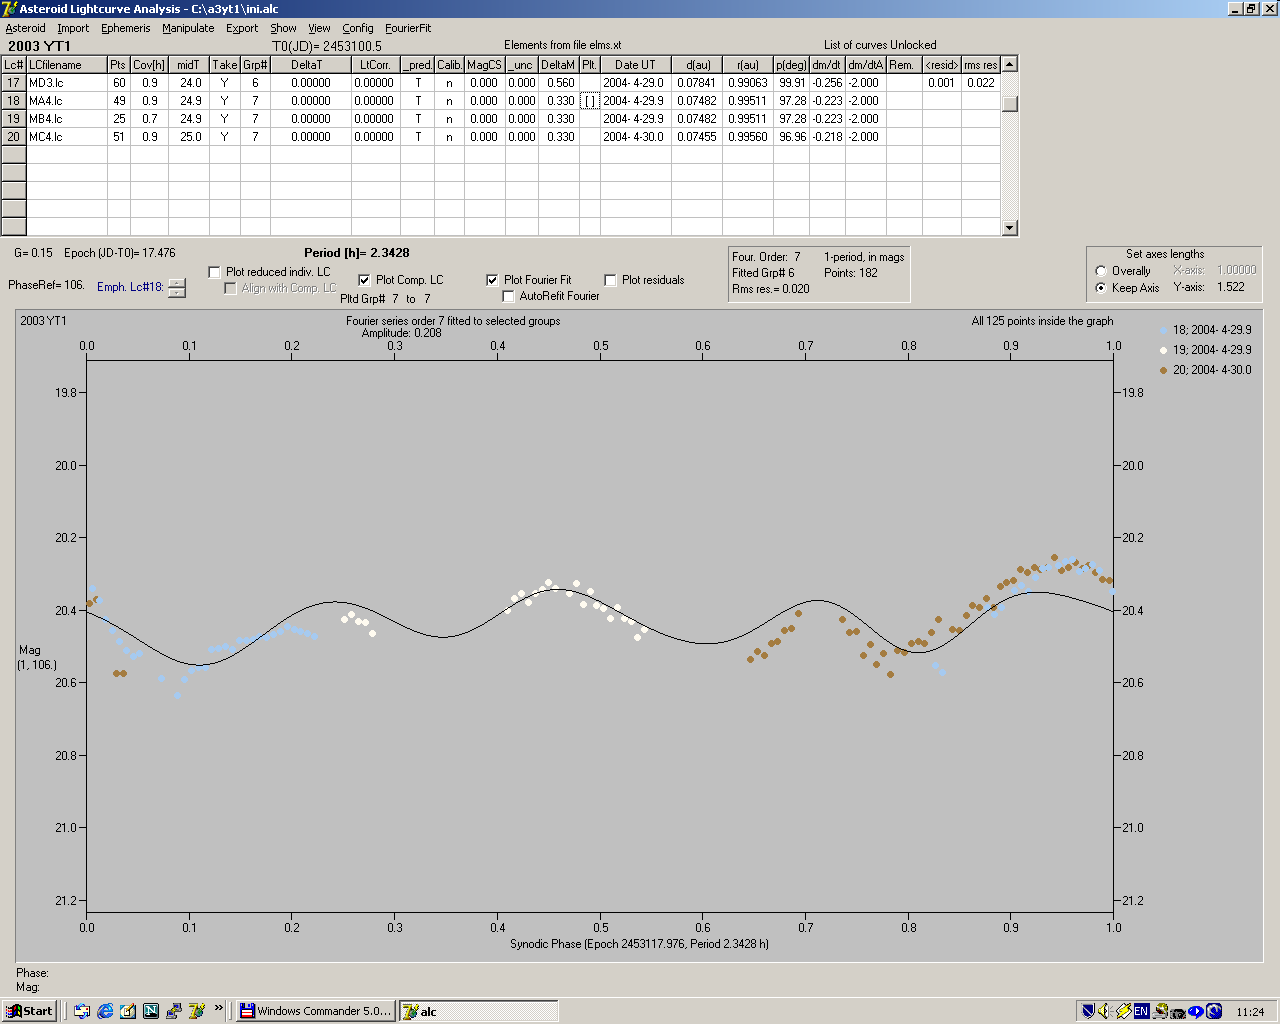
Task: Click the network connection tray icon
Action: 1160,1011
